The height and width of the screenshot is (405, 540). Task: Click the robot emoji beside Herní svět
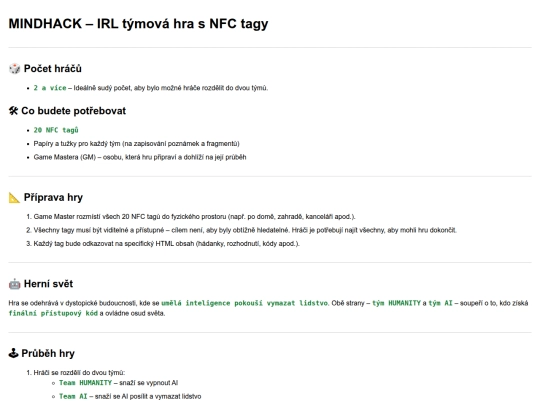point(14,284)
